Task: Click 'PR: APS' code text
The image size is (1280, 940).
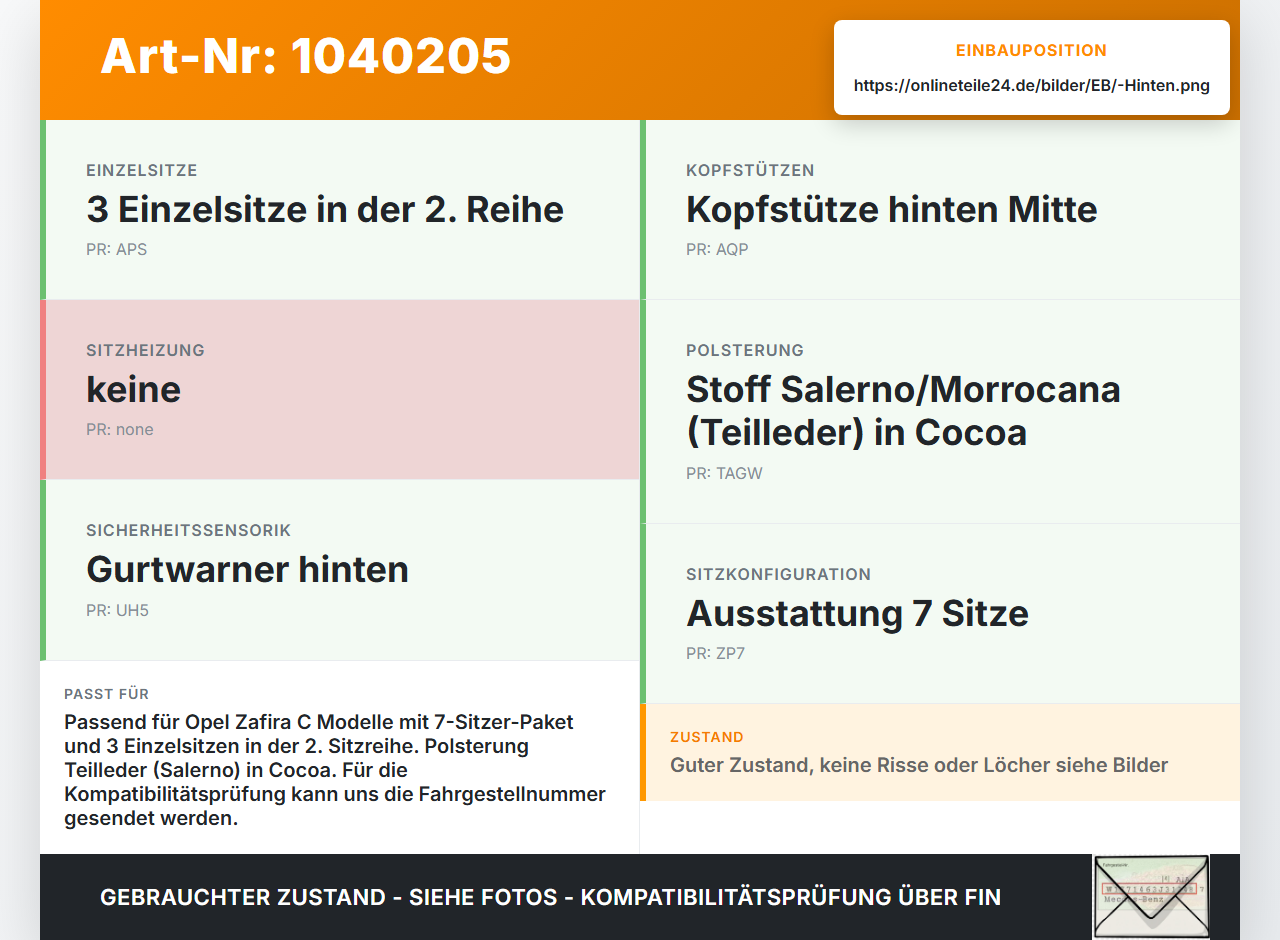Action: pos(116,249)
